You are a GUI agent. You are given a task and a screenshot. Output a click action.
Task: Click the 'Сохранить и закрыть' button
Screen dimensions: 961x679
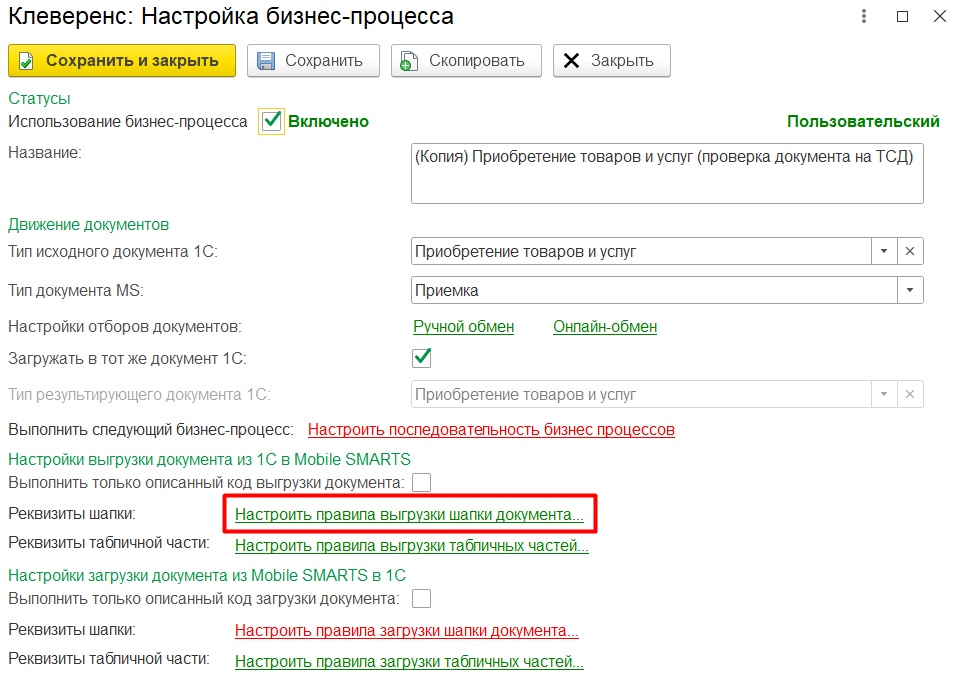(x=122, y=61)
